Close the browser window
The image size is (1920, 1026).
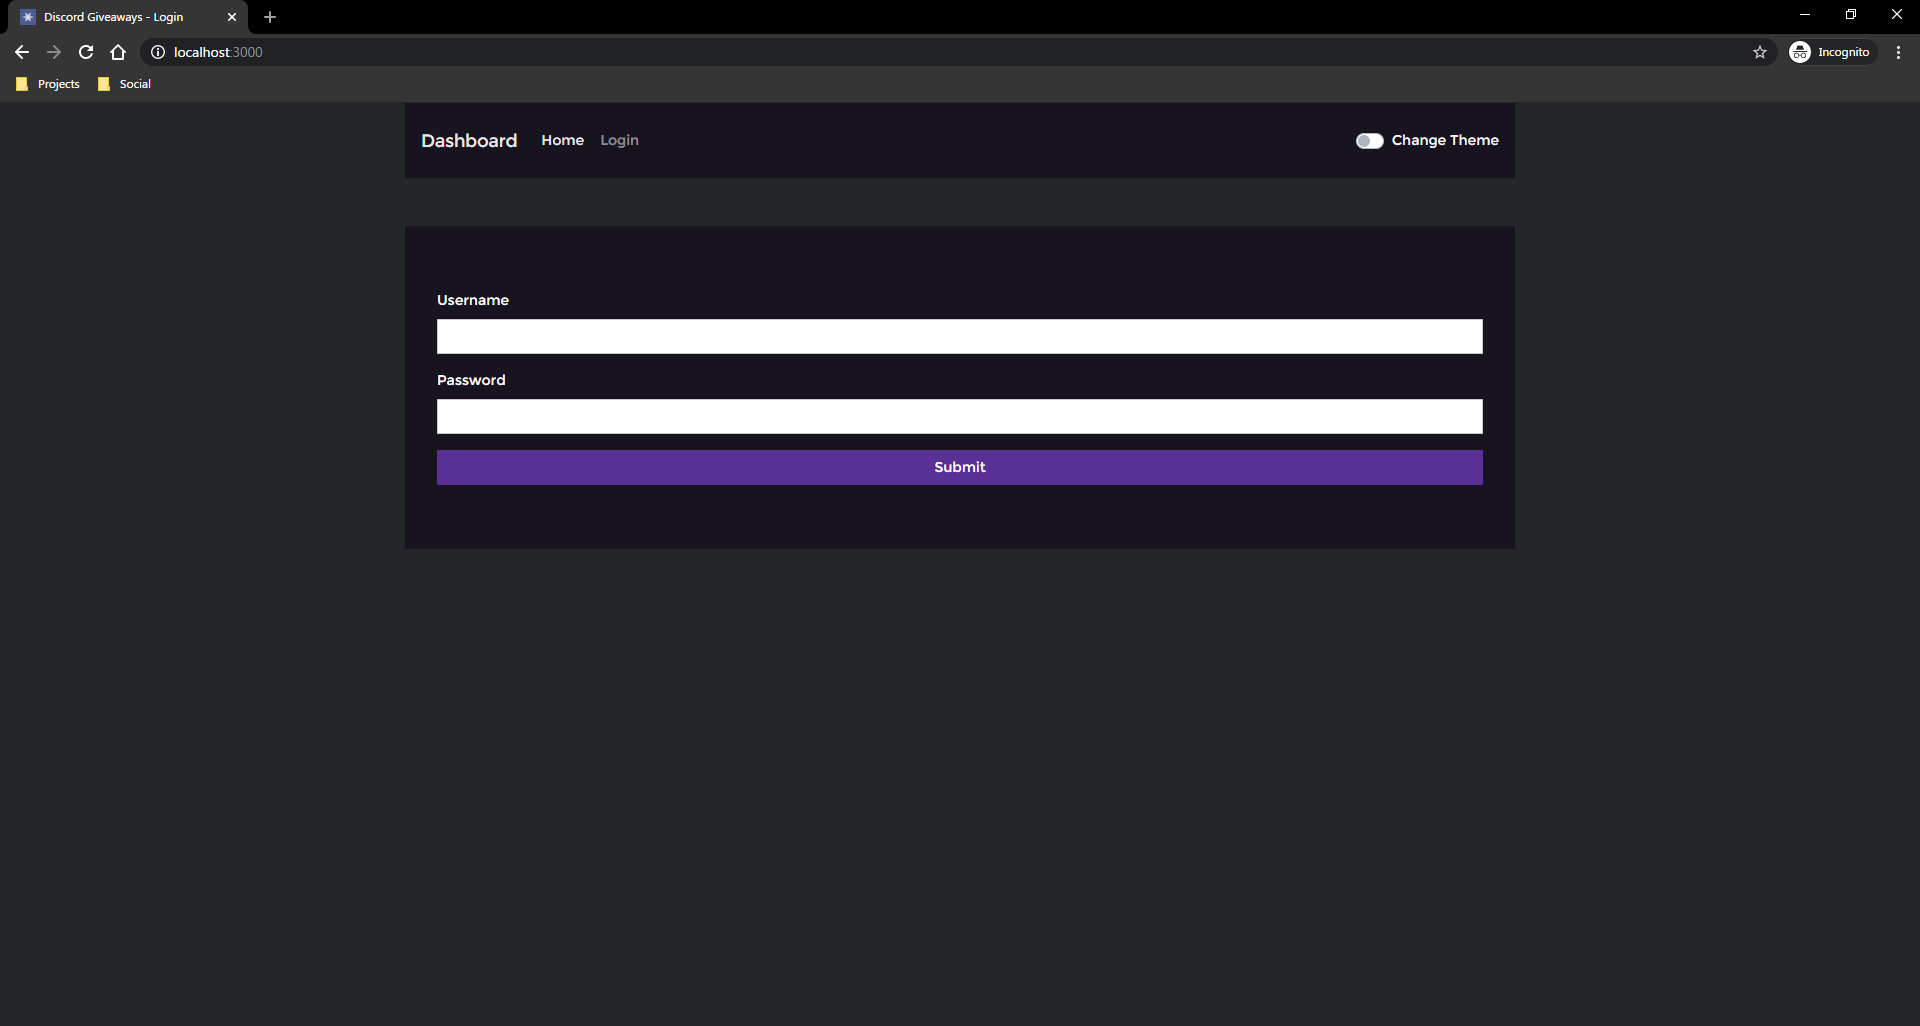coord(1897,15)
